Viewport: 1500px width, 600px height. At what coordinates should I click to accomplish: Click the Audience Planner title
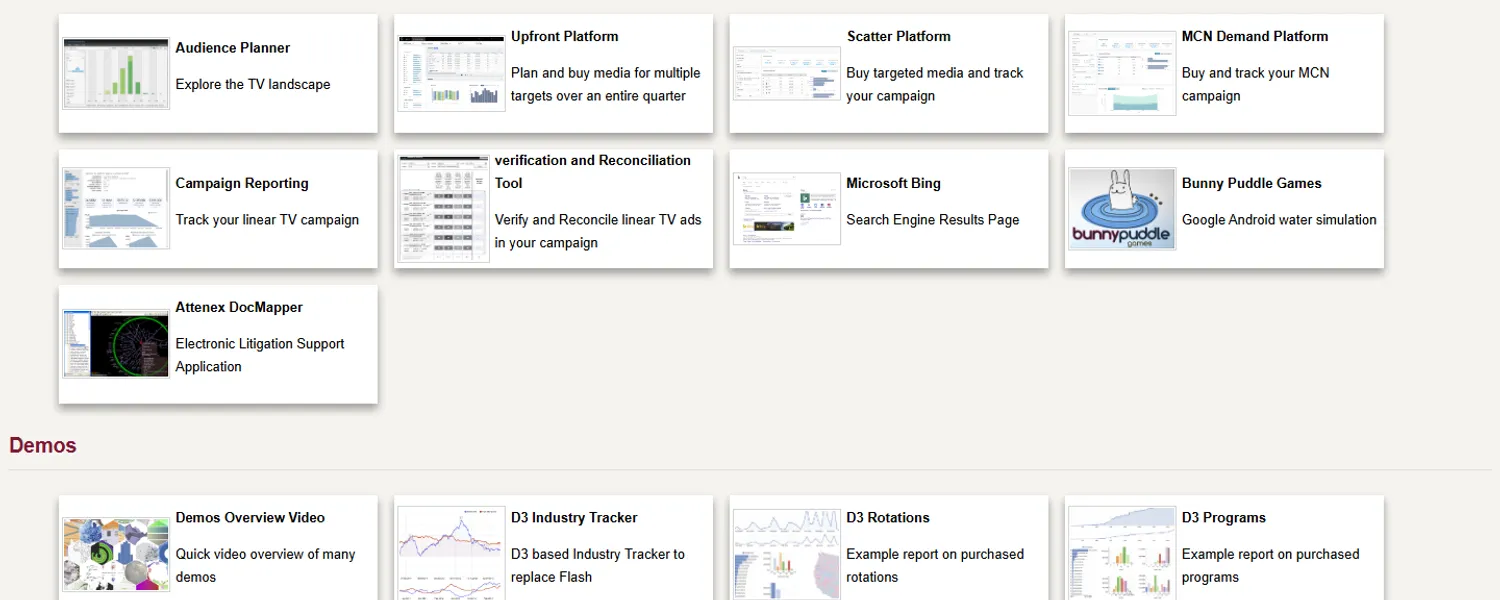click(x=233, y=48)
